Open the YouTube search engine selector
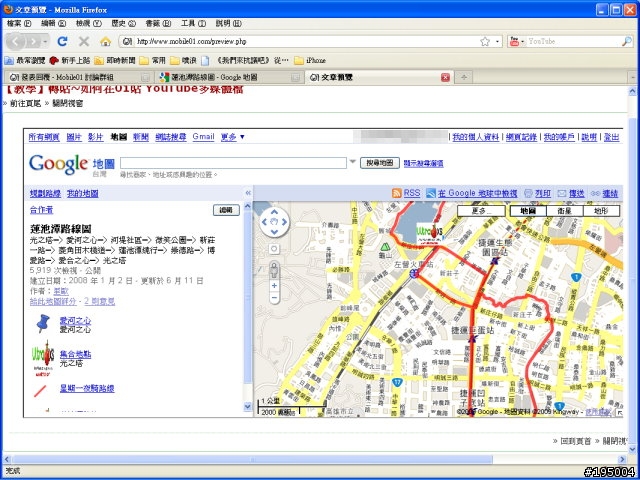640x480 pixels. 517,41
